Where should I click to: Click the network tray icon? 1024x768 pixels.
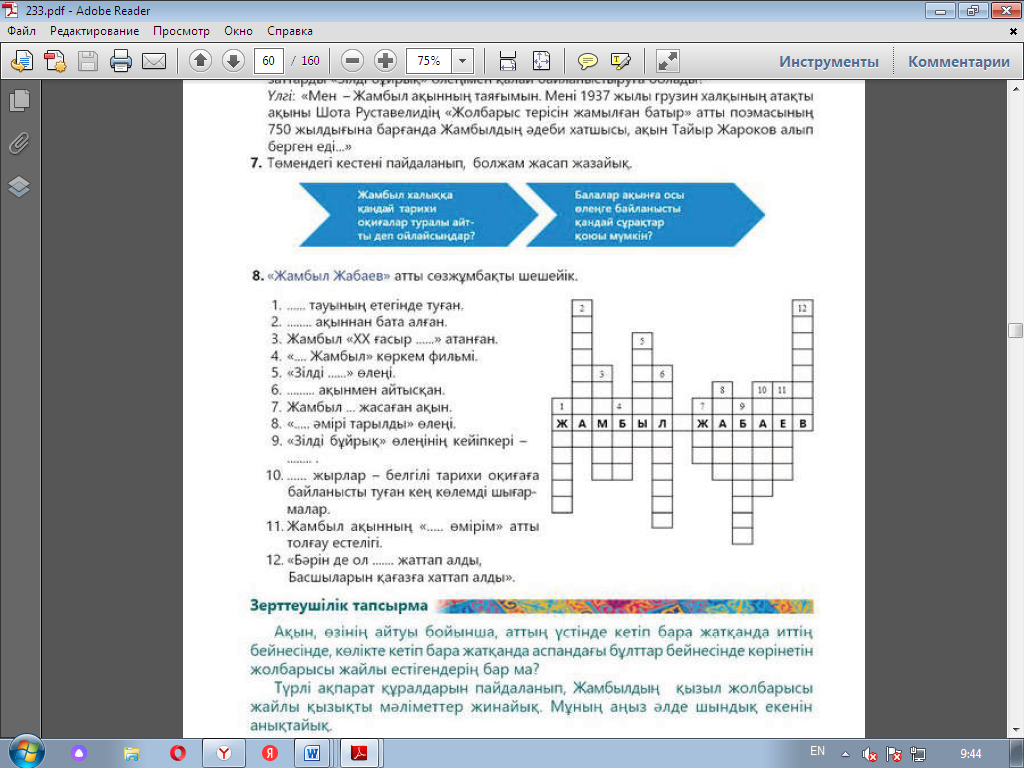[x=918, y=754]
